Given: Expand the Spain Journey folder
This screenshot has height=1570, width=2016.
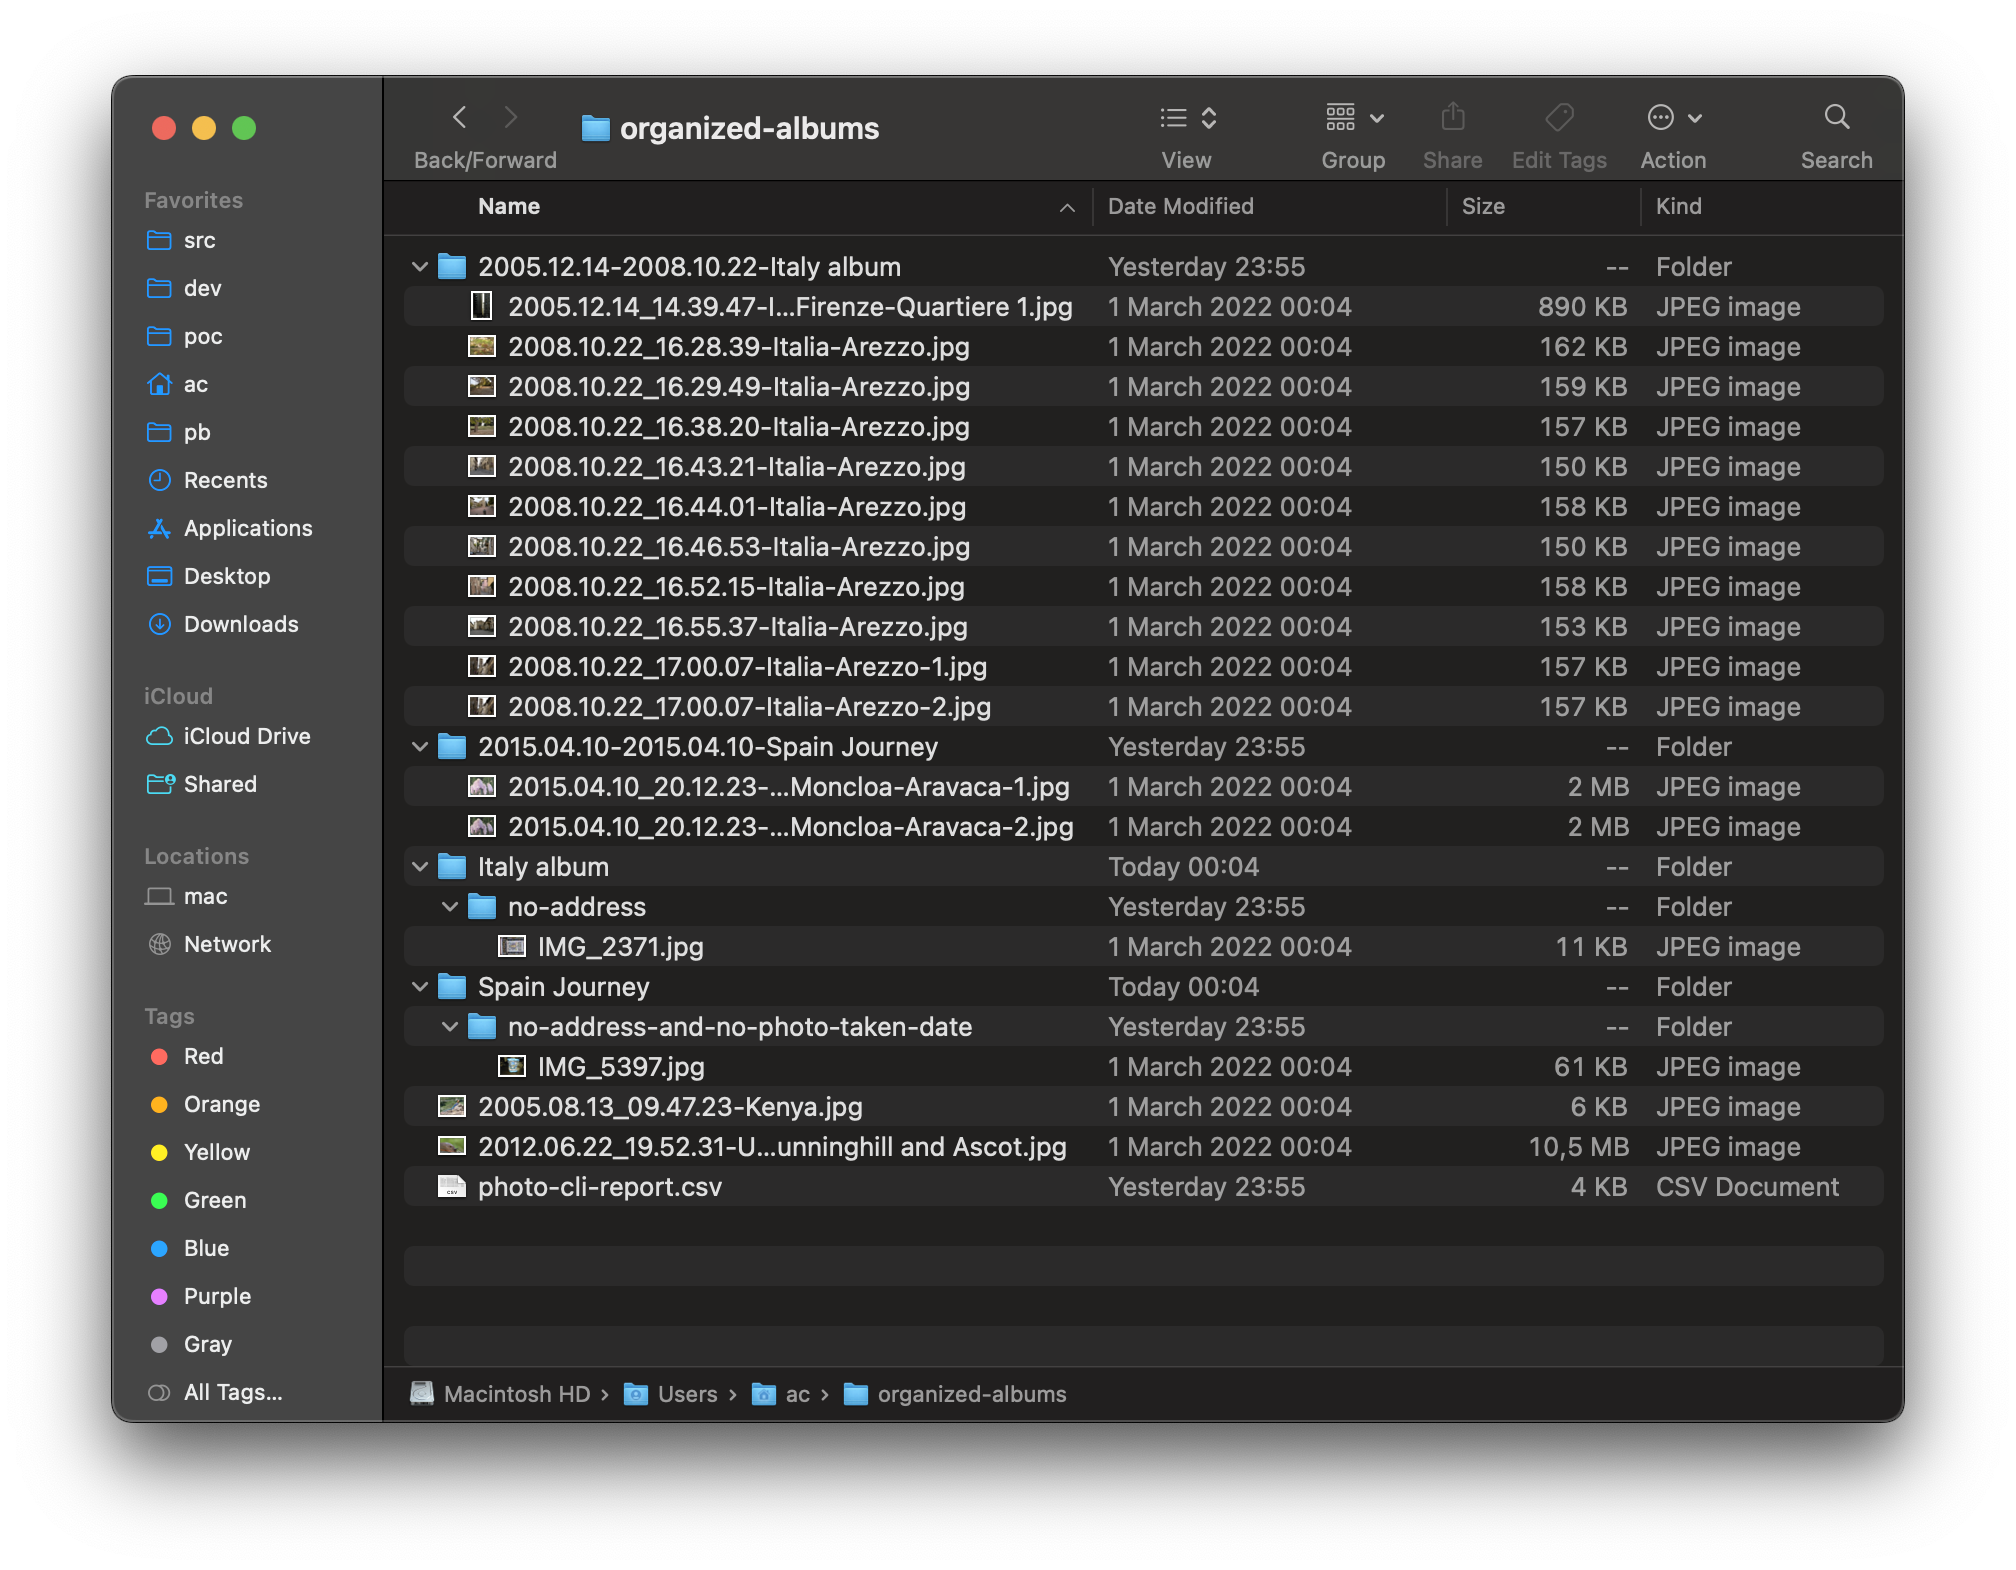Looking at the screenshot, I should click(421, 986).
